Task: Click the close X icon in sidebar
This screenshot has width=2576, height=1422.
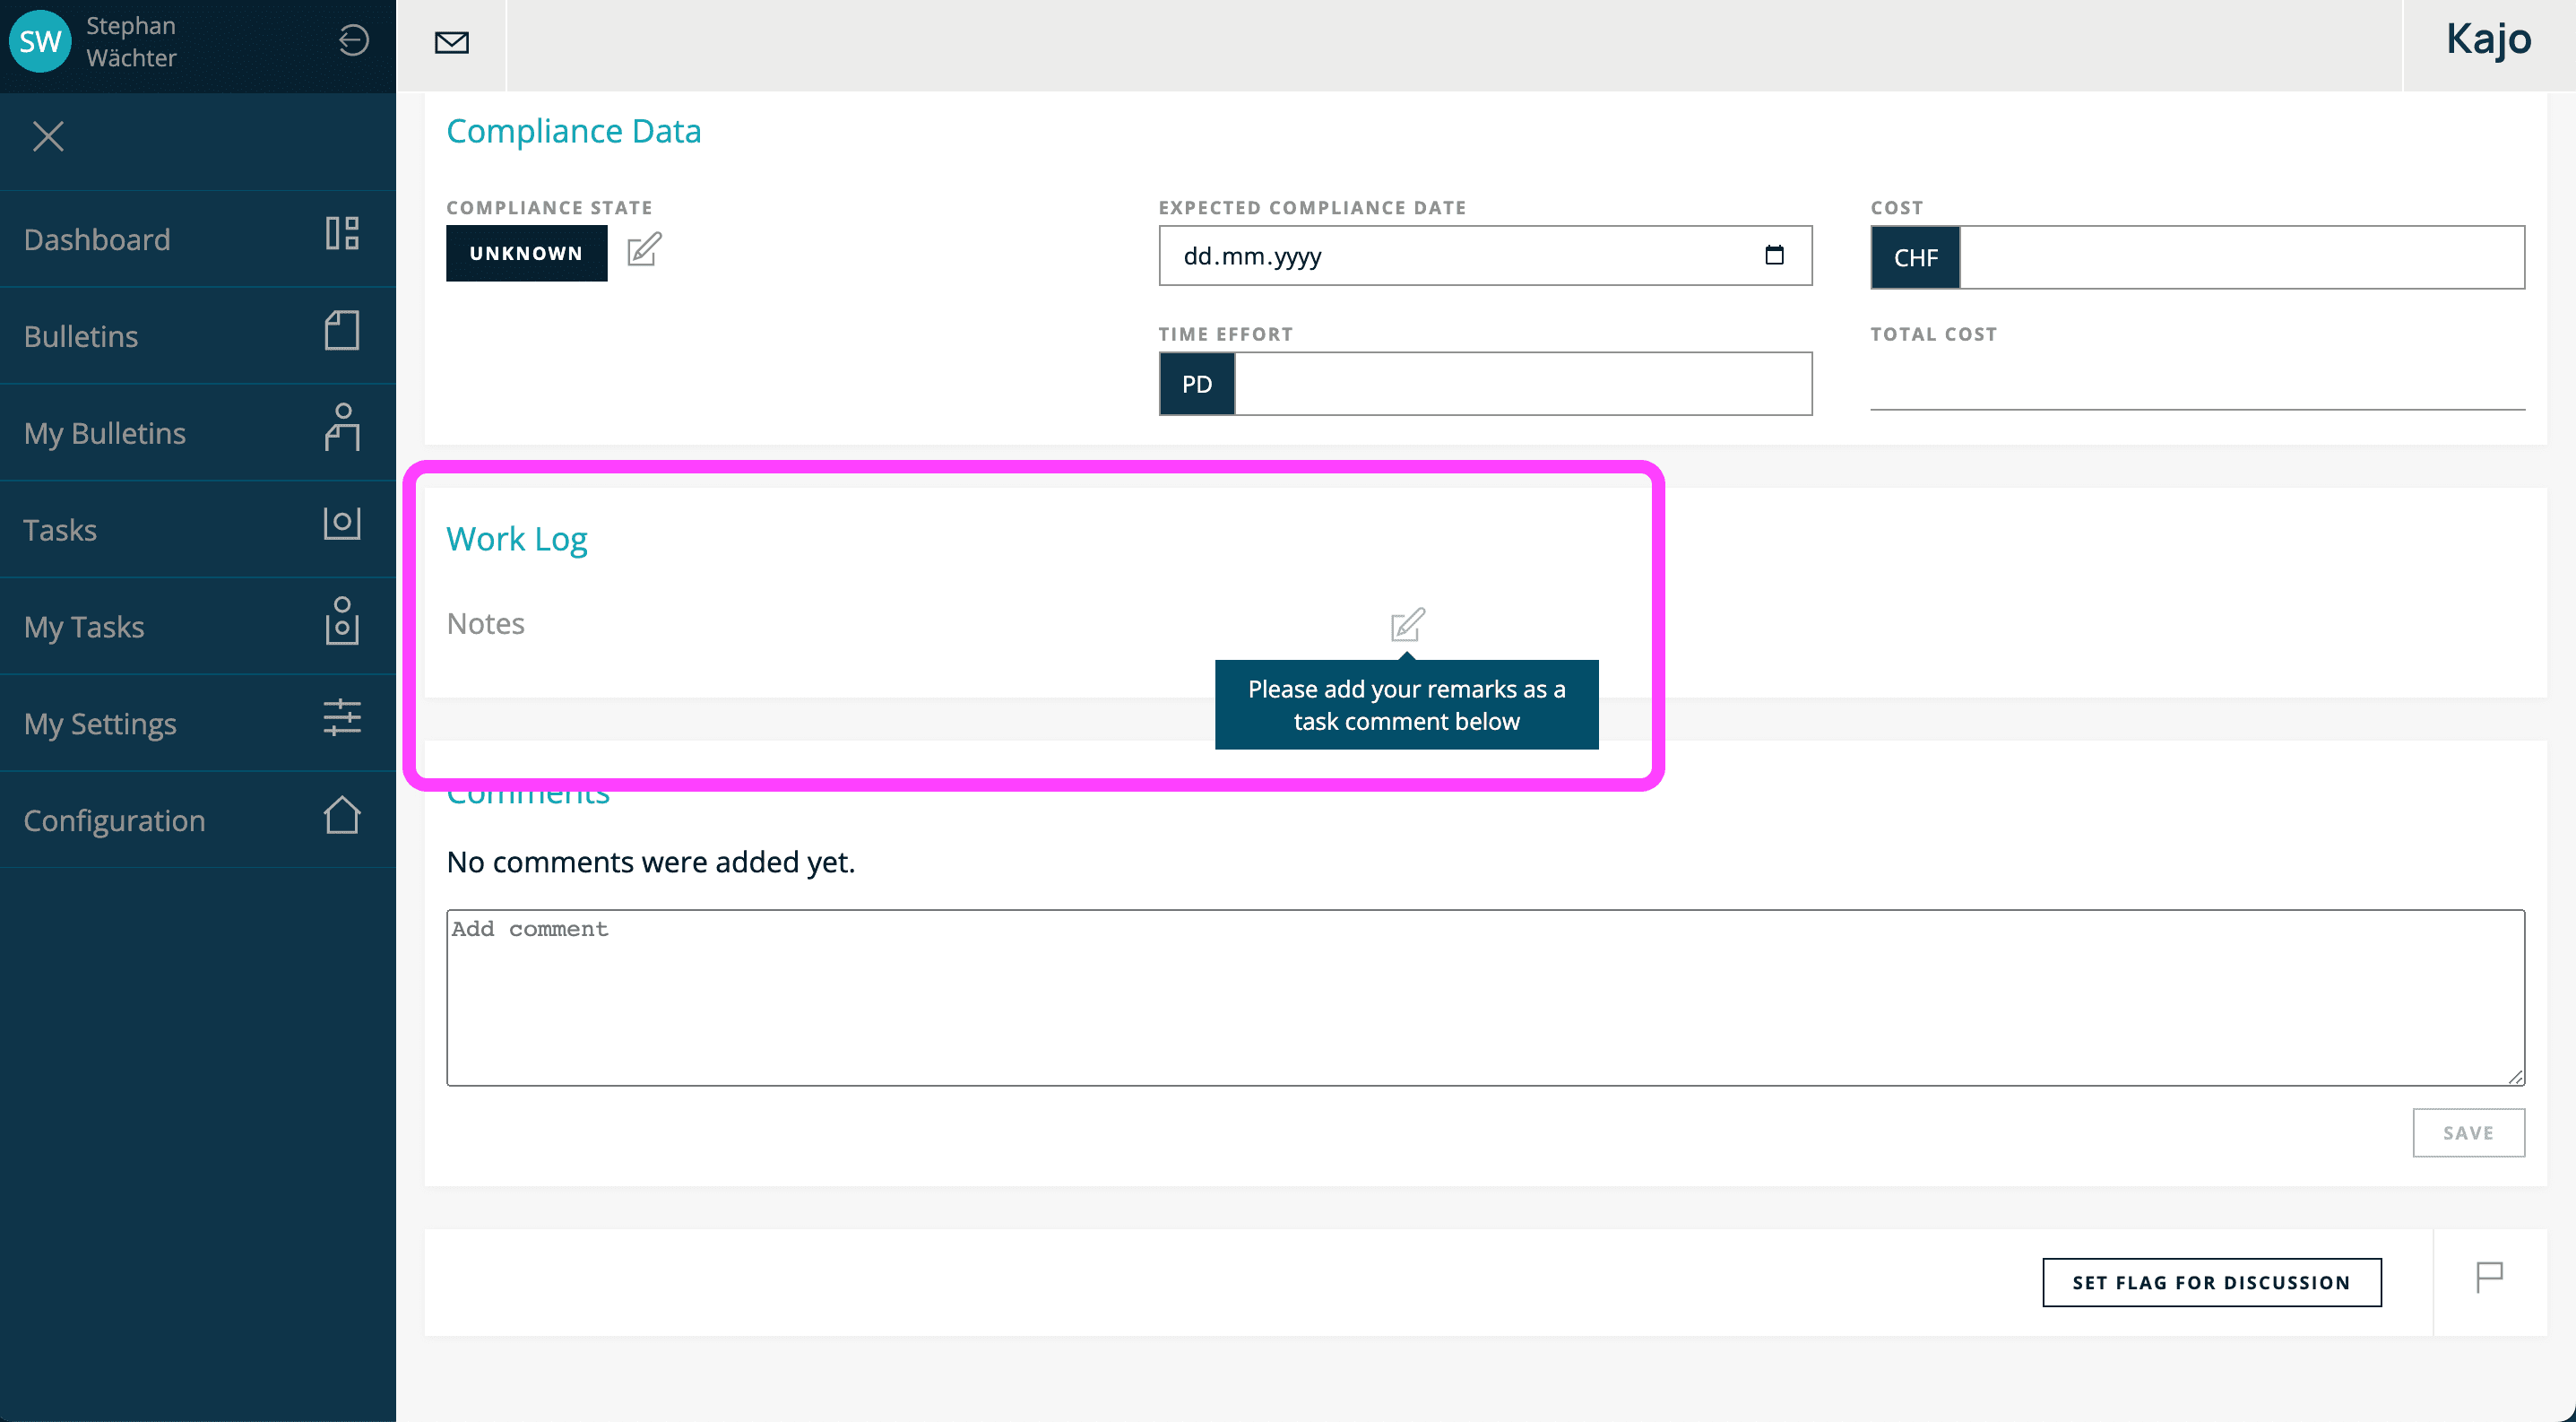Action: [x=49, y=136]
